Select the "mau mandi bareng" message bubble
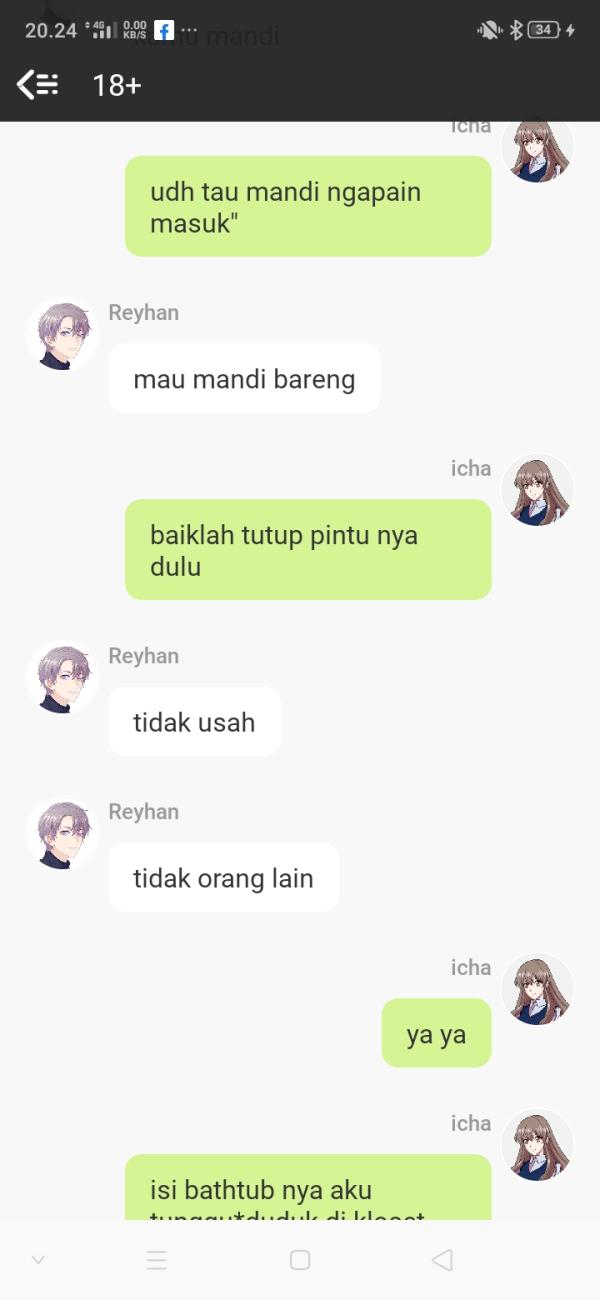Screen dimensions: 600x1300 tap(244, 378)
